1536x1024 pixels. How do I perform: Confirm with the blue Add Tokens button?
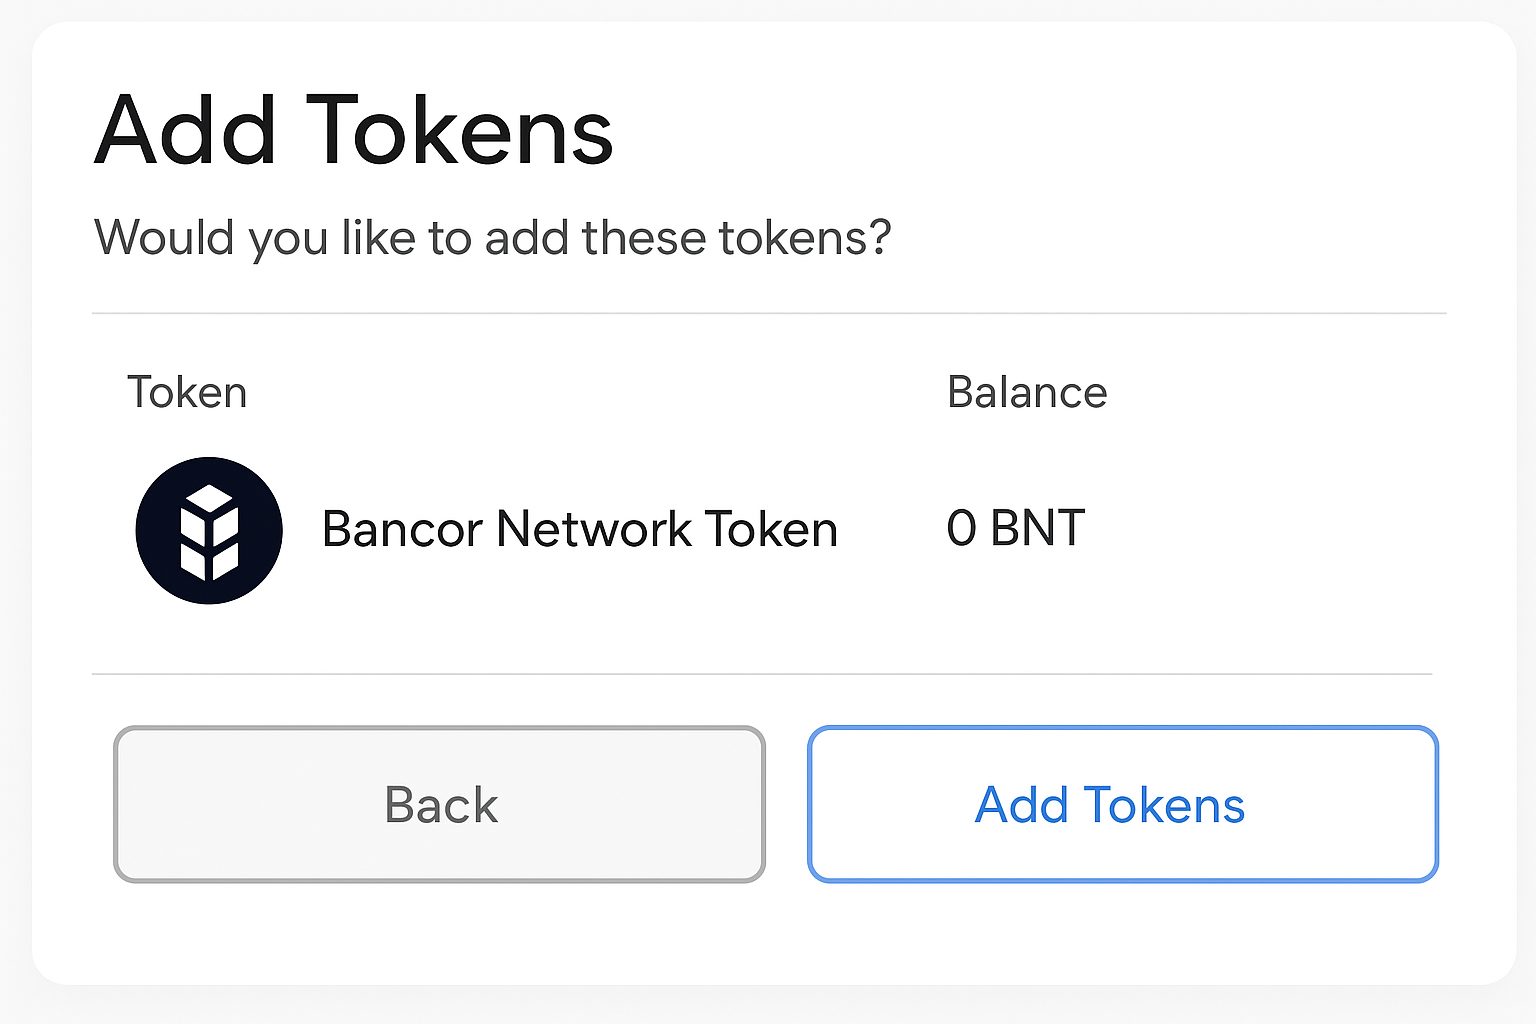[1122, 804]
